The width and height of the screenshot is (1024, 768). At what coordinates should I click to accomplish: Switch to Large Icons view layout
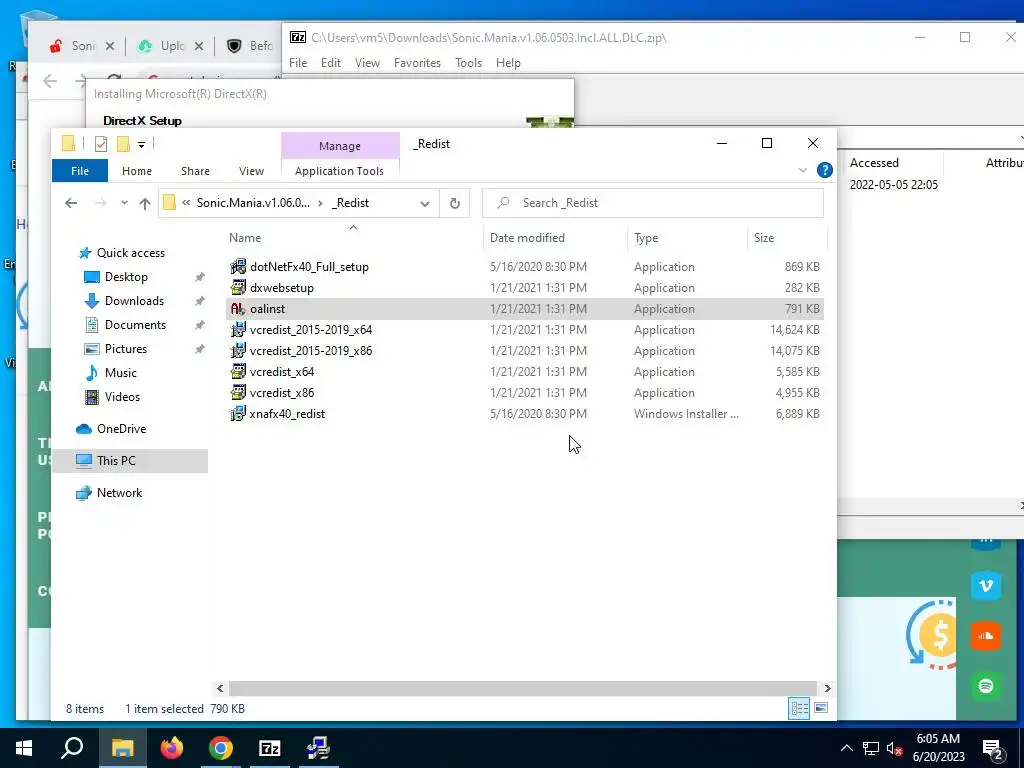[821, 709]
